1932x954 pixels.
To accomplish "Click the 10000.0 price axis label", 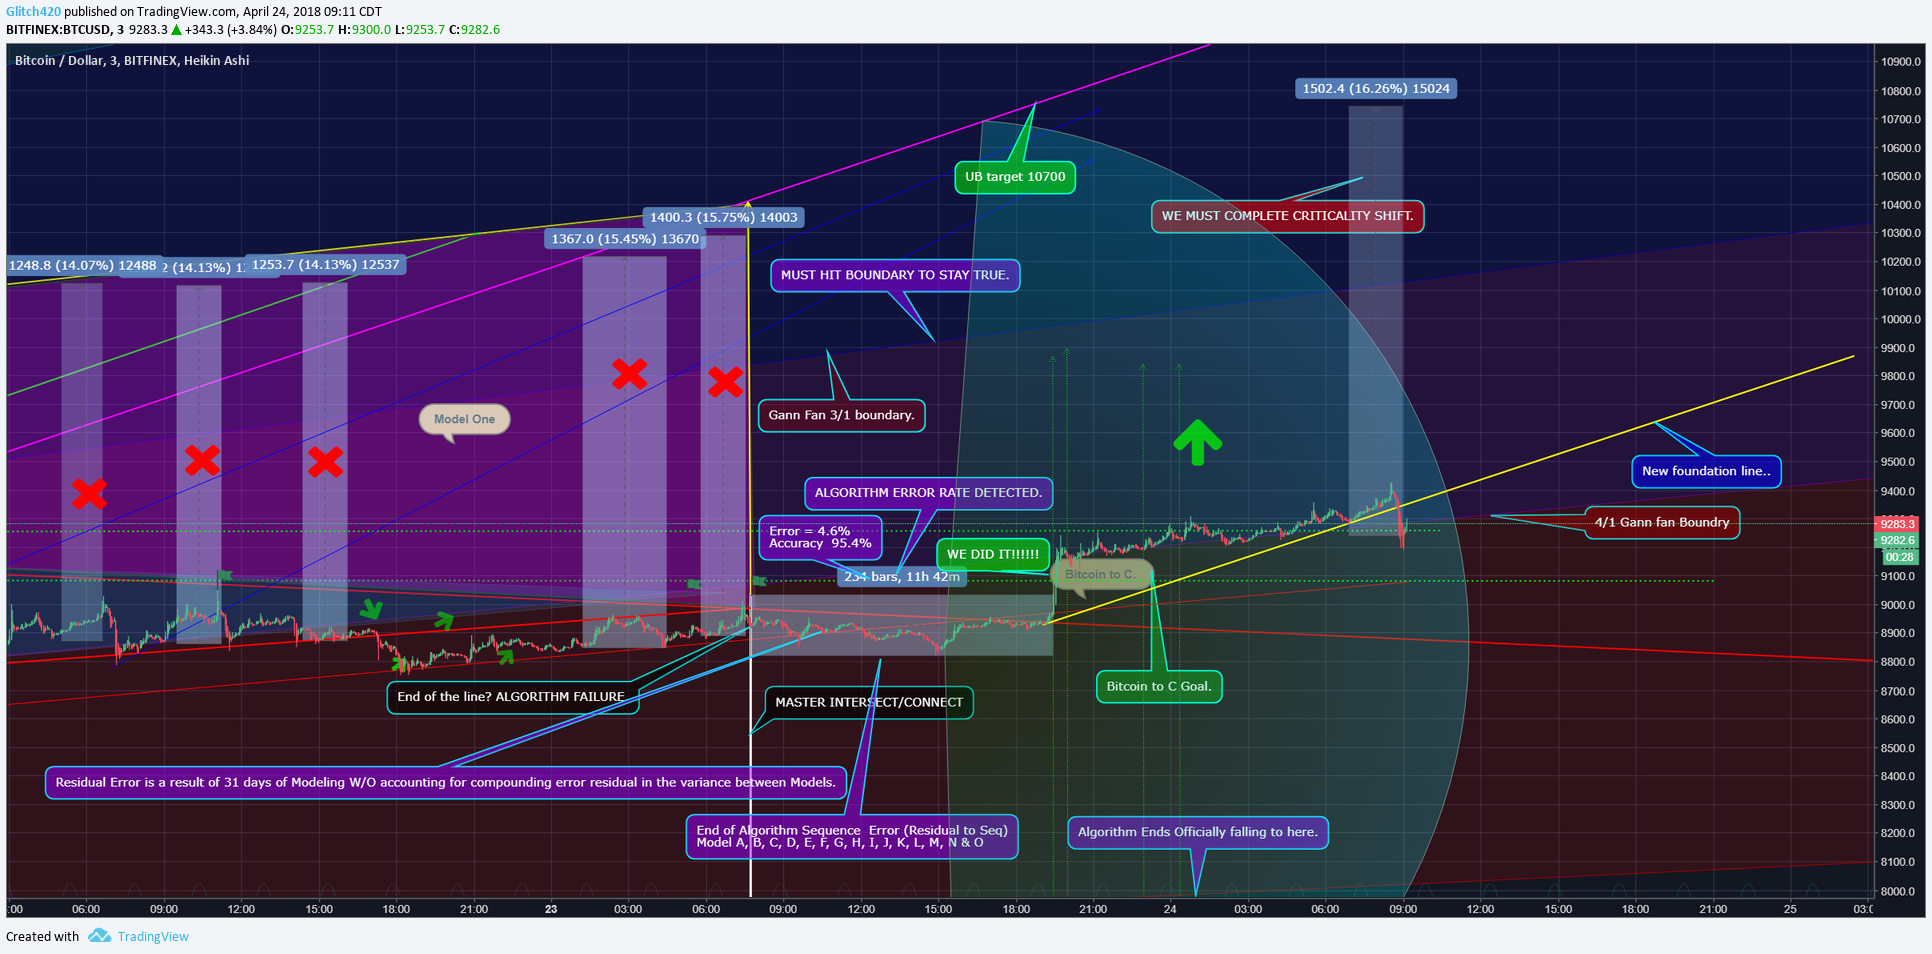I will (x=1900, y=320).
